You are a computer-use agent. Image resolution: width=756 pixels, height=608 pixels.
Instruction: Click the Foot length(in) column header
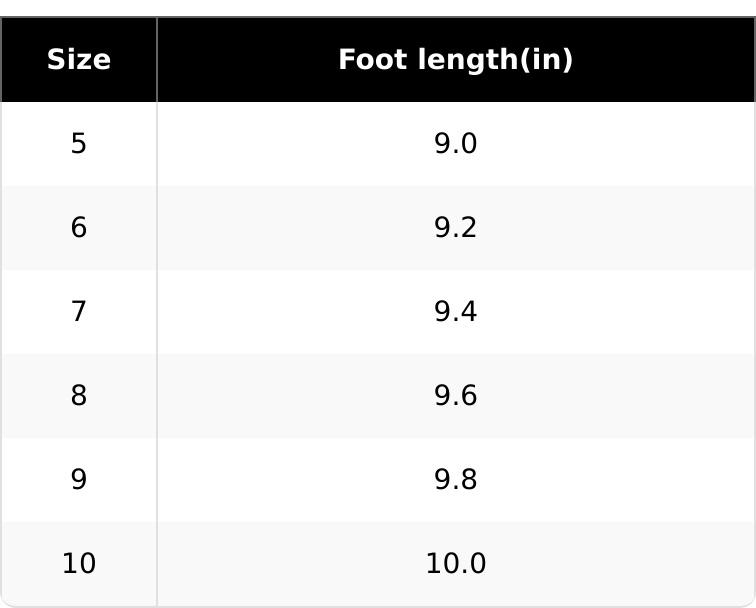click(x=456, y=59)
